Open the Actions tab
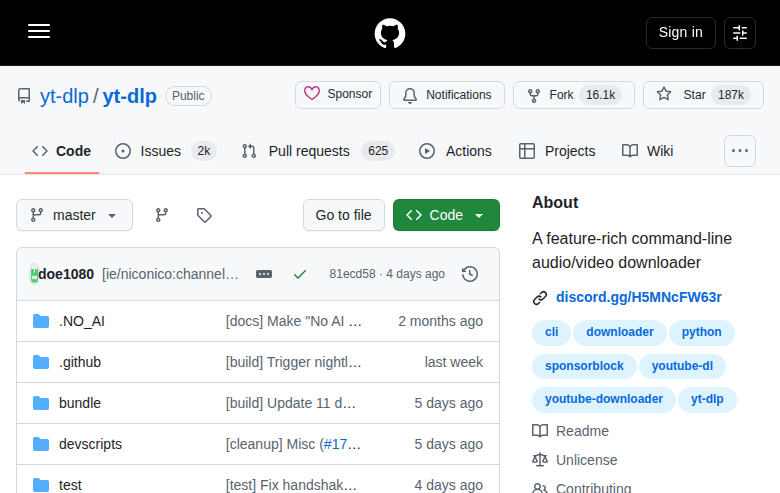Viewport: 780px width, 493px height. point(455,151)
